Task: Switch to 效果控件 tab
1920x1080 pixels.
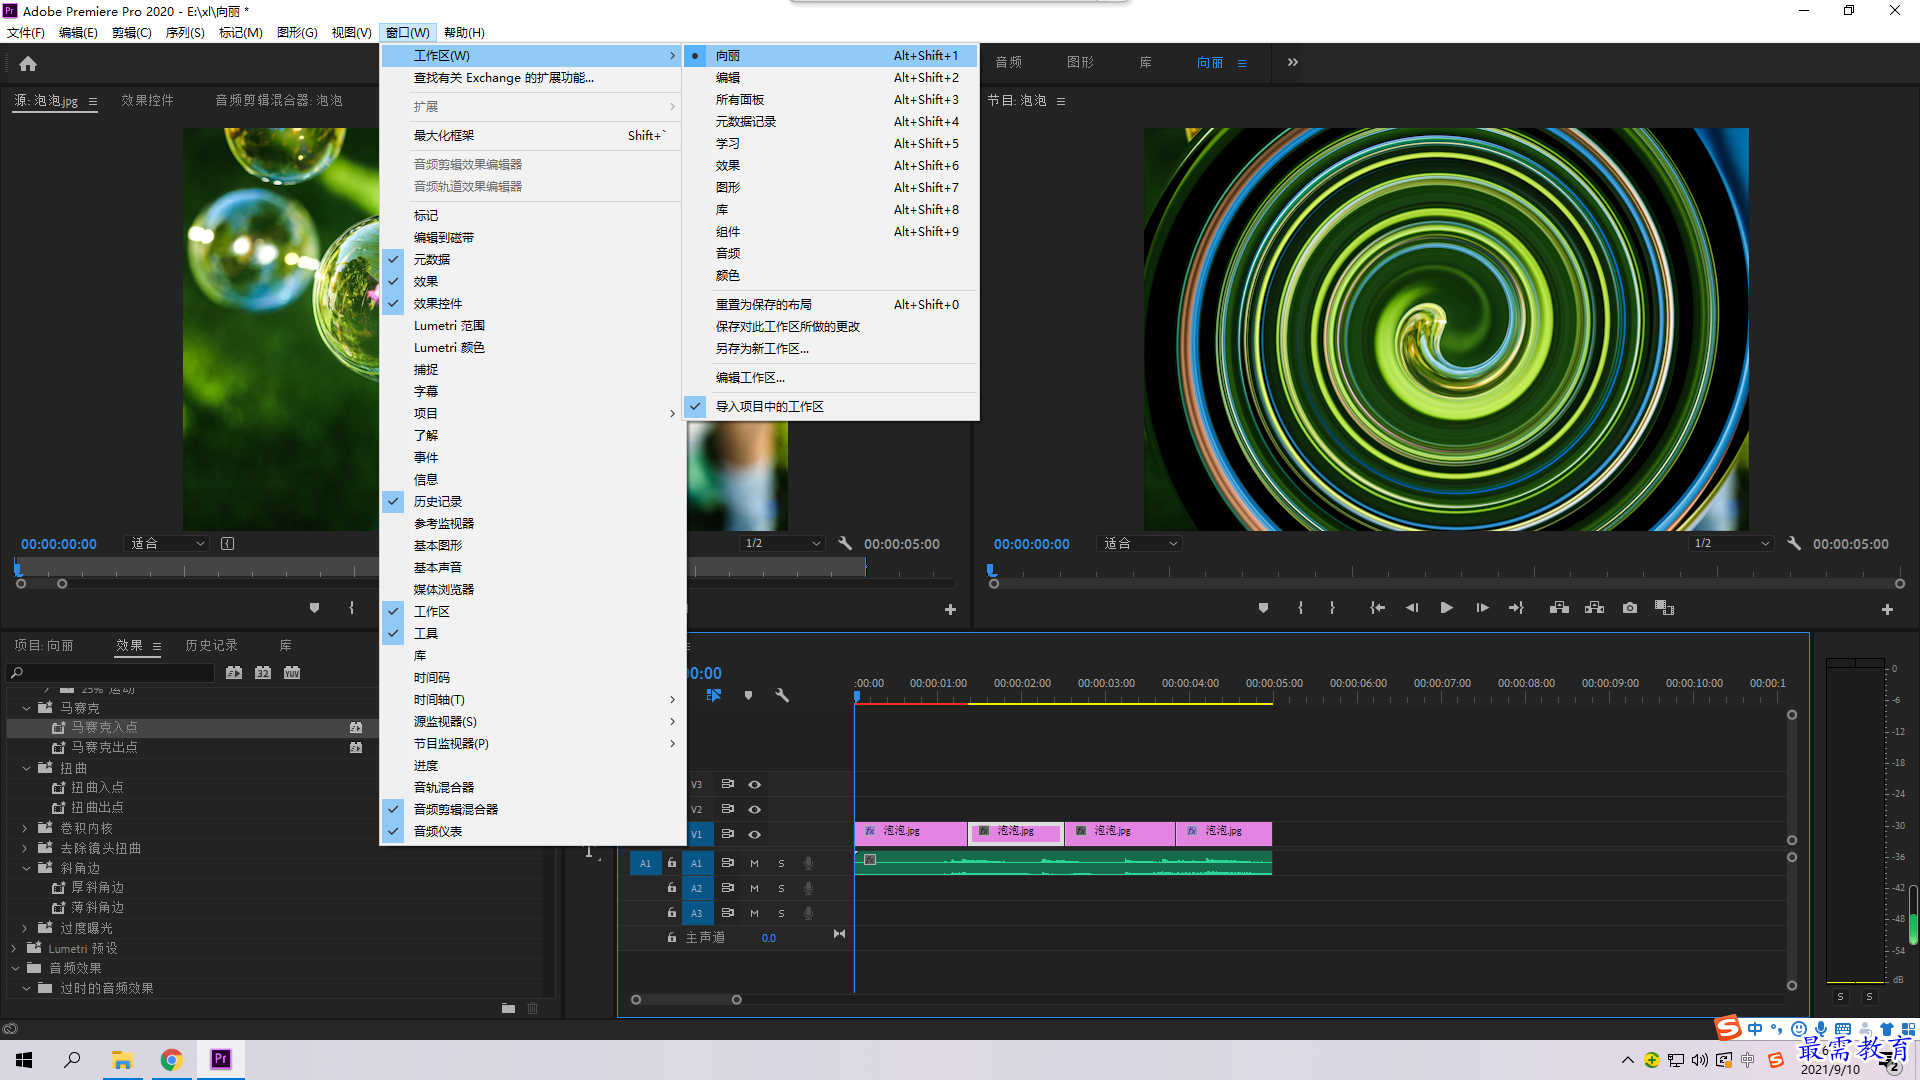Action: tap(147, 101)
